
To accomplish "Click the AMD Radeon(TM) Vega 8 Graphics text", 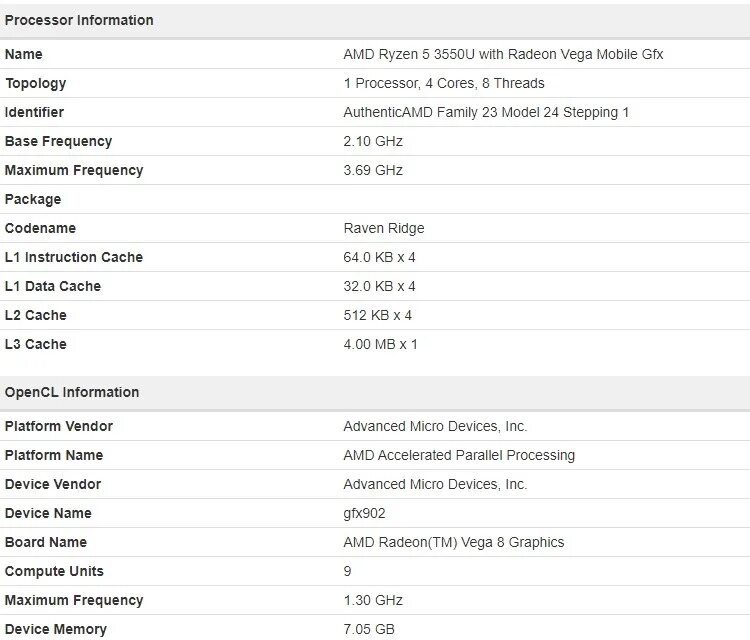I will (x=453, y=542).
